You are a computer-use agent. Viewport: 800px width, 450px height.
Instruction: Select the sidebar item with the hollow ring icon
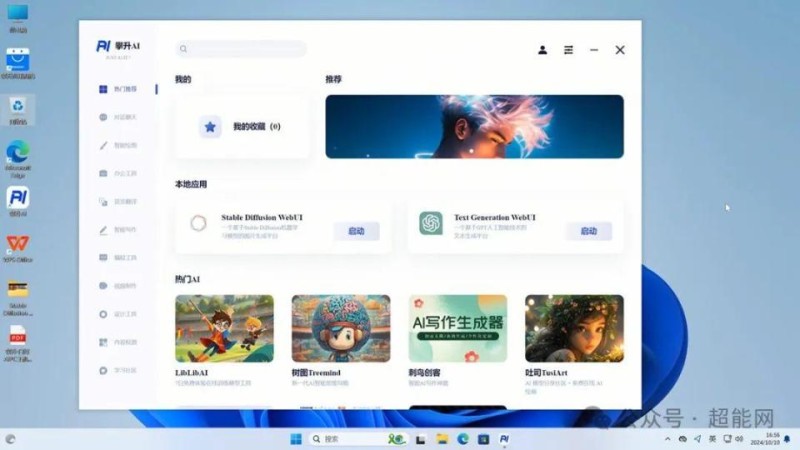(118, 314)
